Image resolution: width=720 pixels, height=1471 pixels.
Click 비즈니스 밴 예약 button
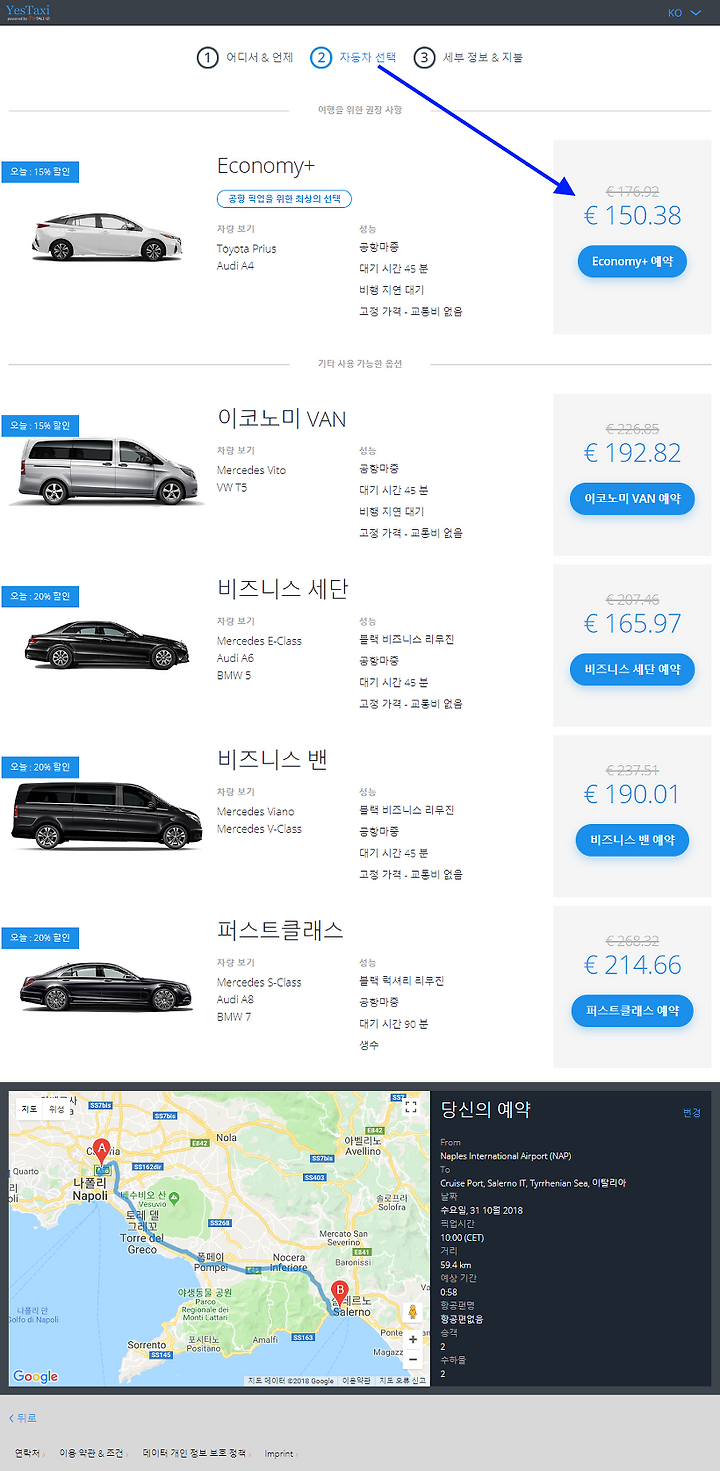click(x=632, y=840)
